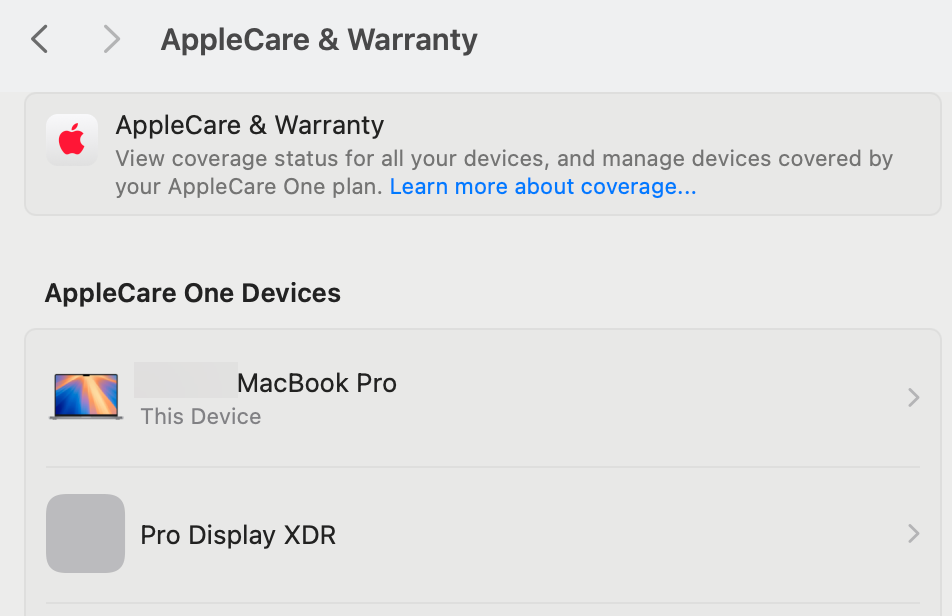Go back with the left chevron
Viewport: 952px width, 616px height.
pyautogui.click(x=40, y=40)
